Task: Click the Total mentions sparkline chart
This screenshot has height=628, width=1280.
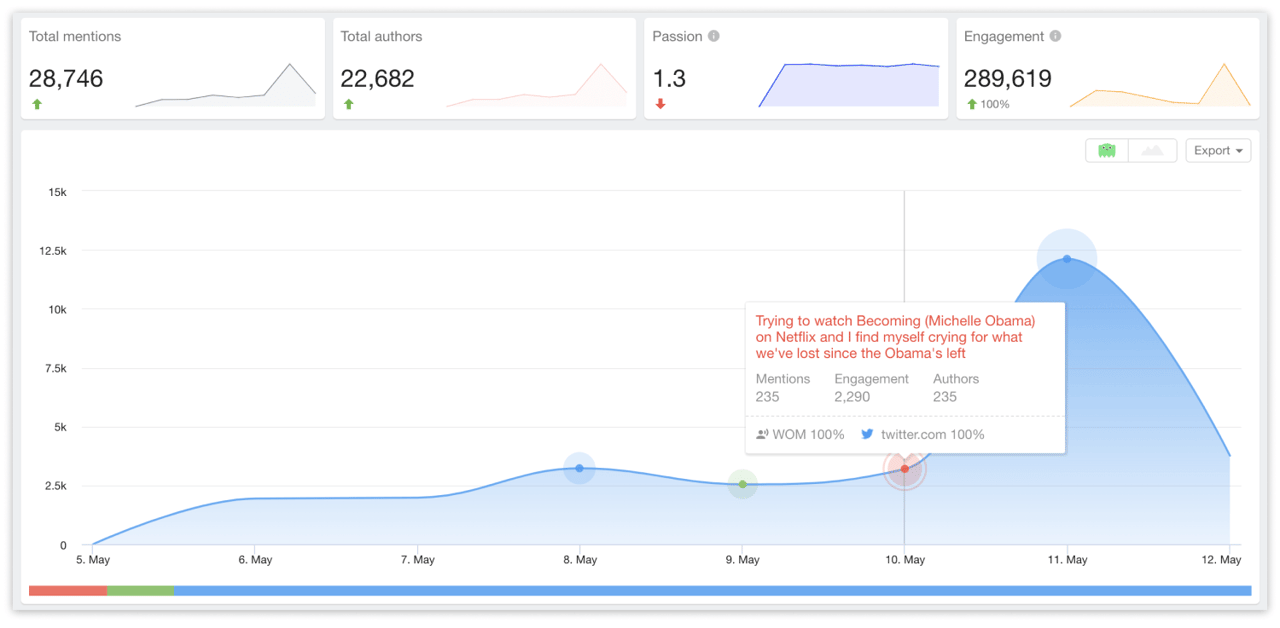Action: click(225, 87)
